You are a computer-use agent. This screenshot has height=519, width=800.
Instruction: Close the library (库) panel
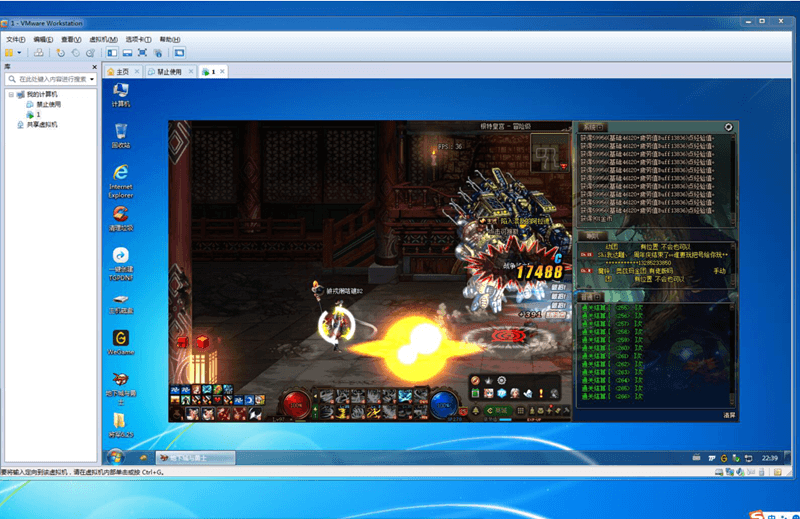(94, 67)
